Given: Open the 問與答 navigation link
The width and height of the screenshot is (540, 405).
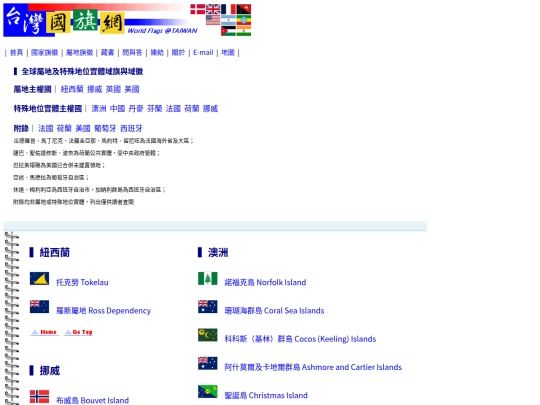Looking at the screenshot, I should [132, 52].
